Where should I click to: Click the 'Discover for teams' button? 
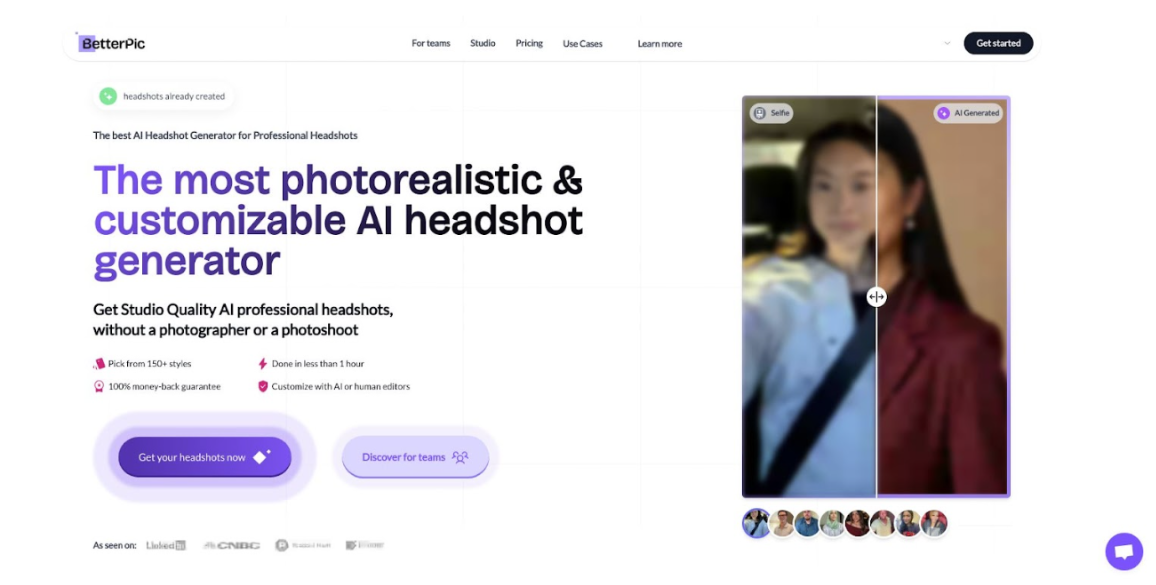pos(415,457)
